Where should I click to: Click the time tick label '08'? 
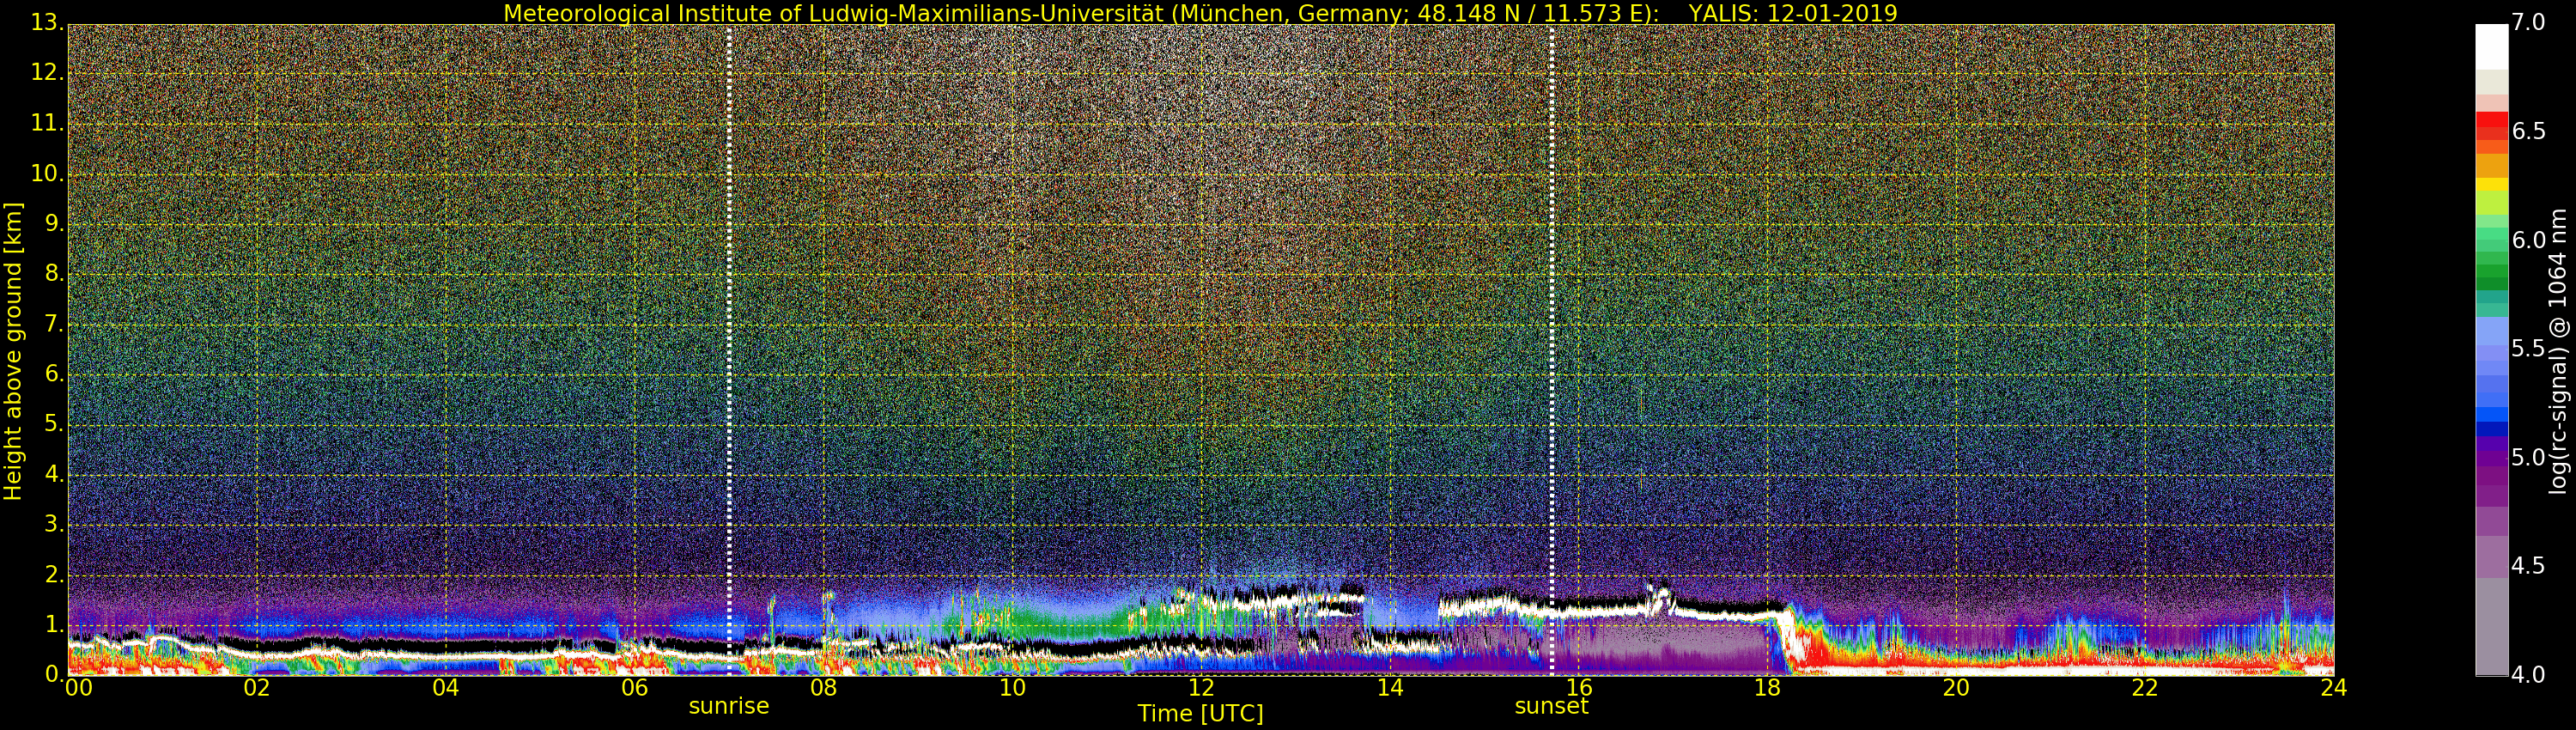coord(823,688)
